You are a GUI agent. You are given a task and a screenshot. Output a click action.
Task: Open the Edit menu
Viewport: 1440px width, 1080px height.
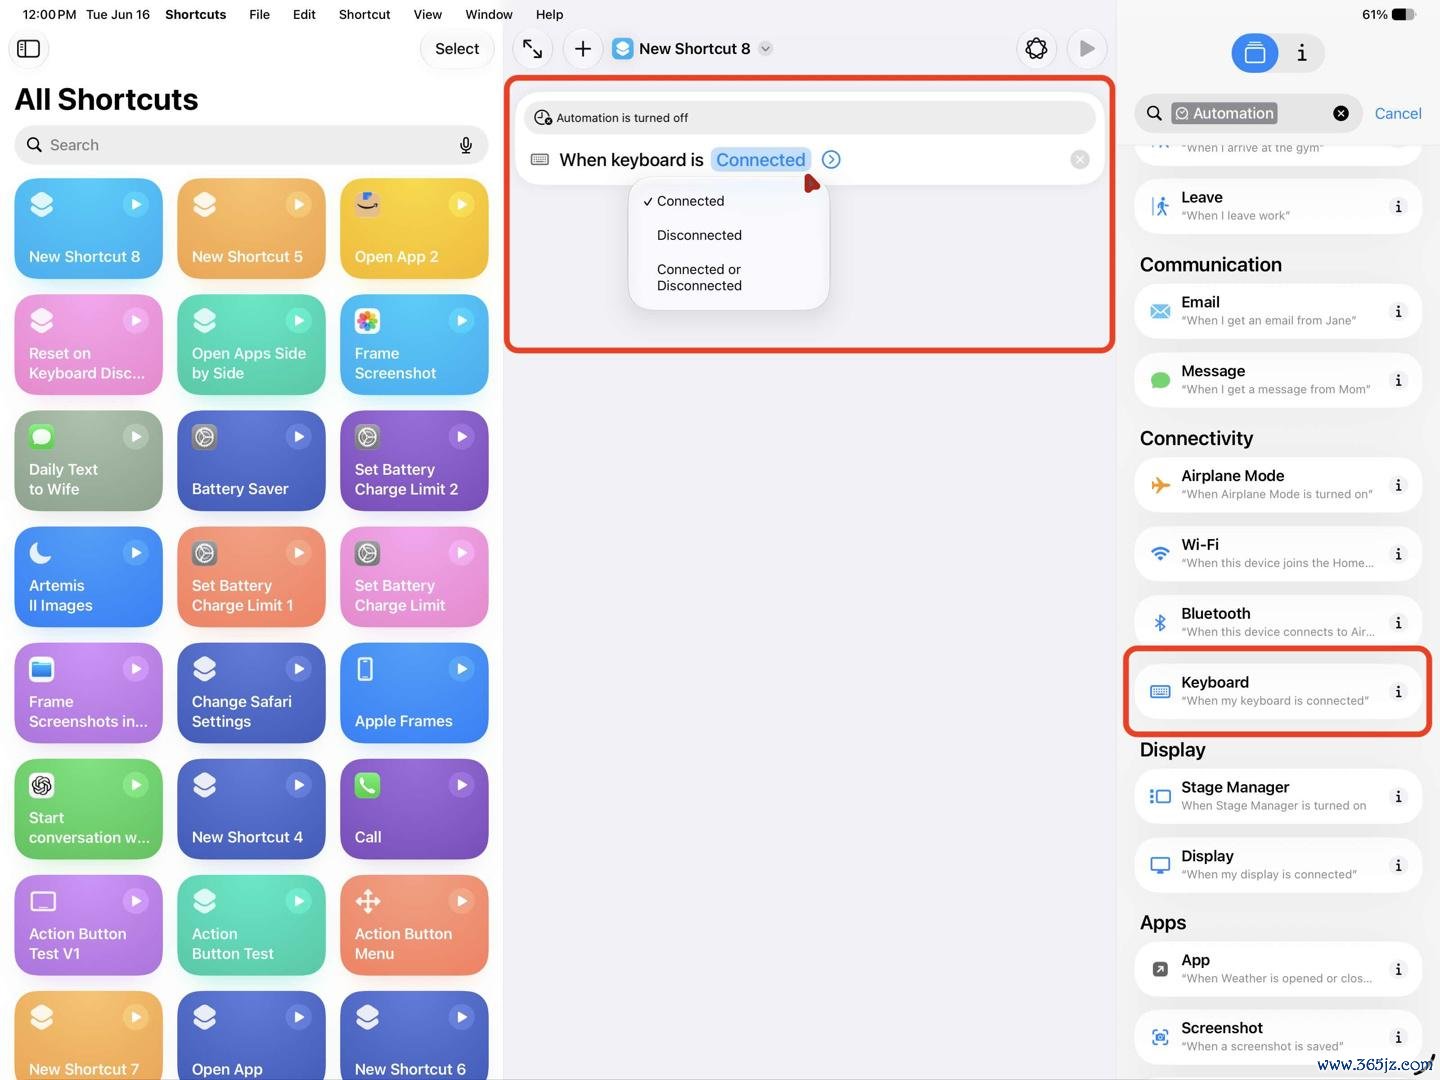pos(304,14)
